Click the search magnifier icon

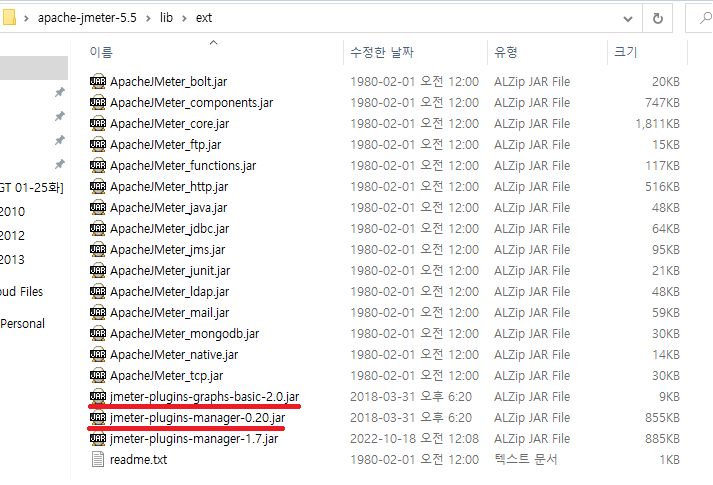click(705, 18)
